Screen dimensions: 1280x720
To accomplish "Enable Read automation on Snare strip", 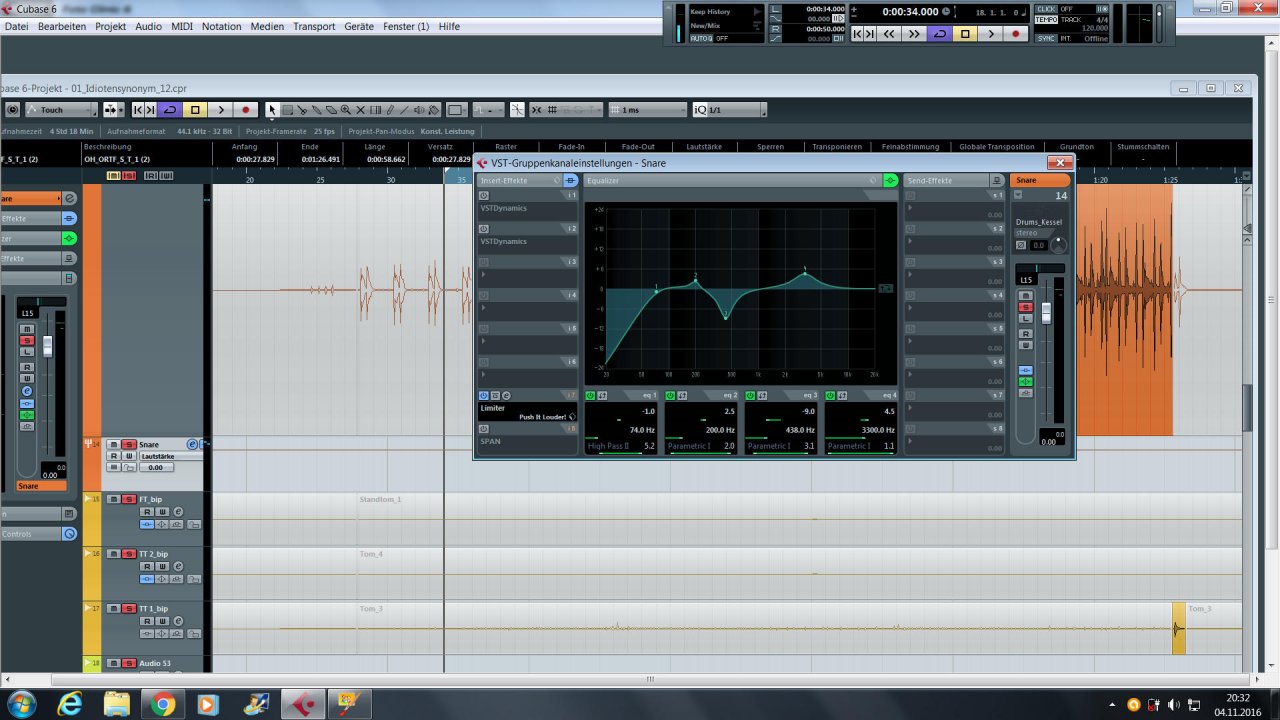I will point(1026,333).
